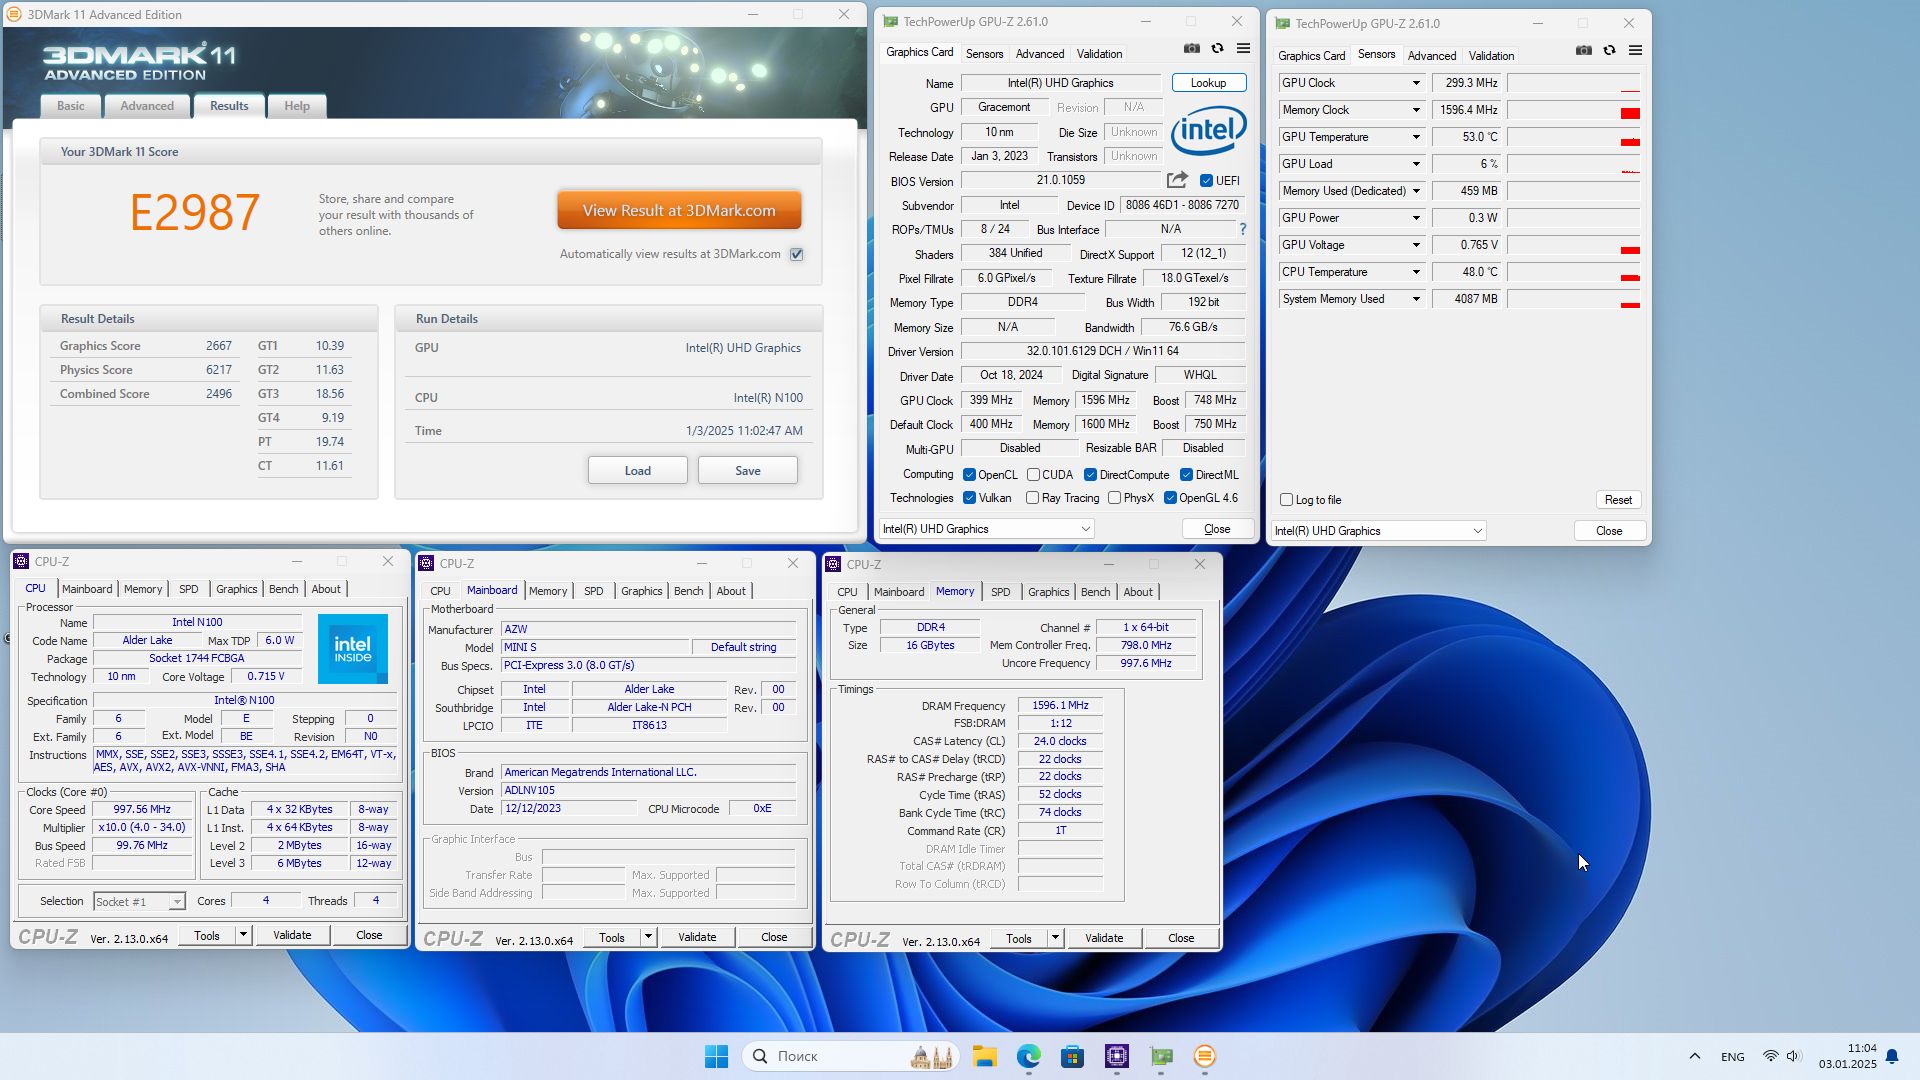
Task: Click Save button in Run Details
Action: pos(748,471)
